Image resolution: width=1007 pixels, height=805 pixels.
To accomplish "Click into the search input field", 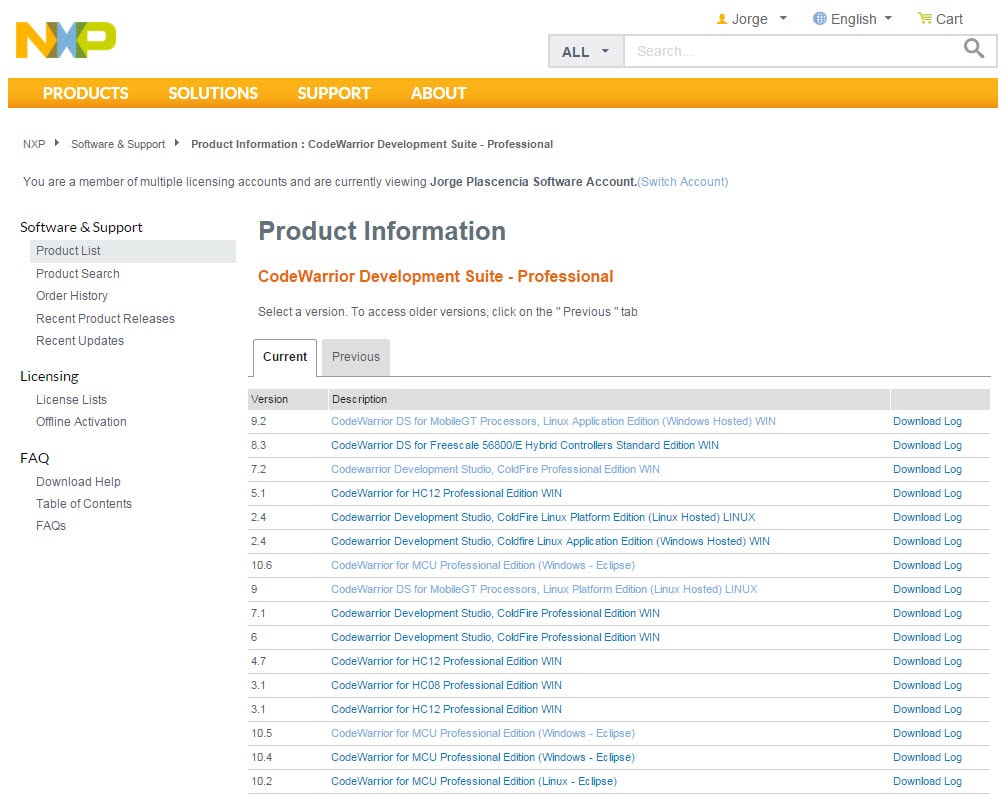I will [790, 51].
